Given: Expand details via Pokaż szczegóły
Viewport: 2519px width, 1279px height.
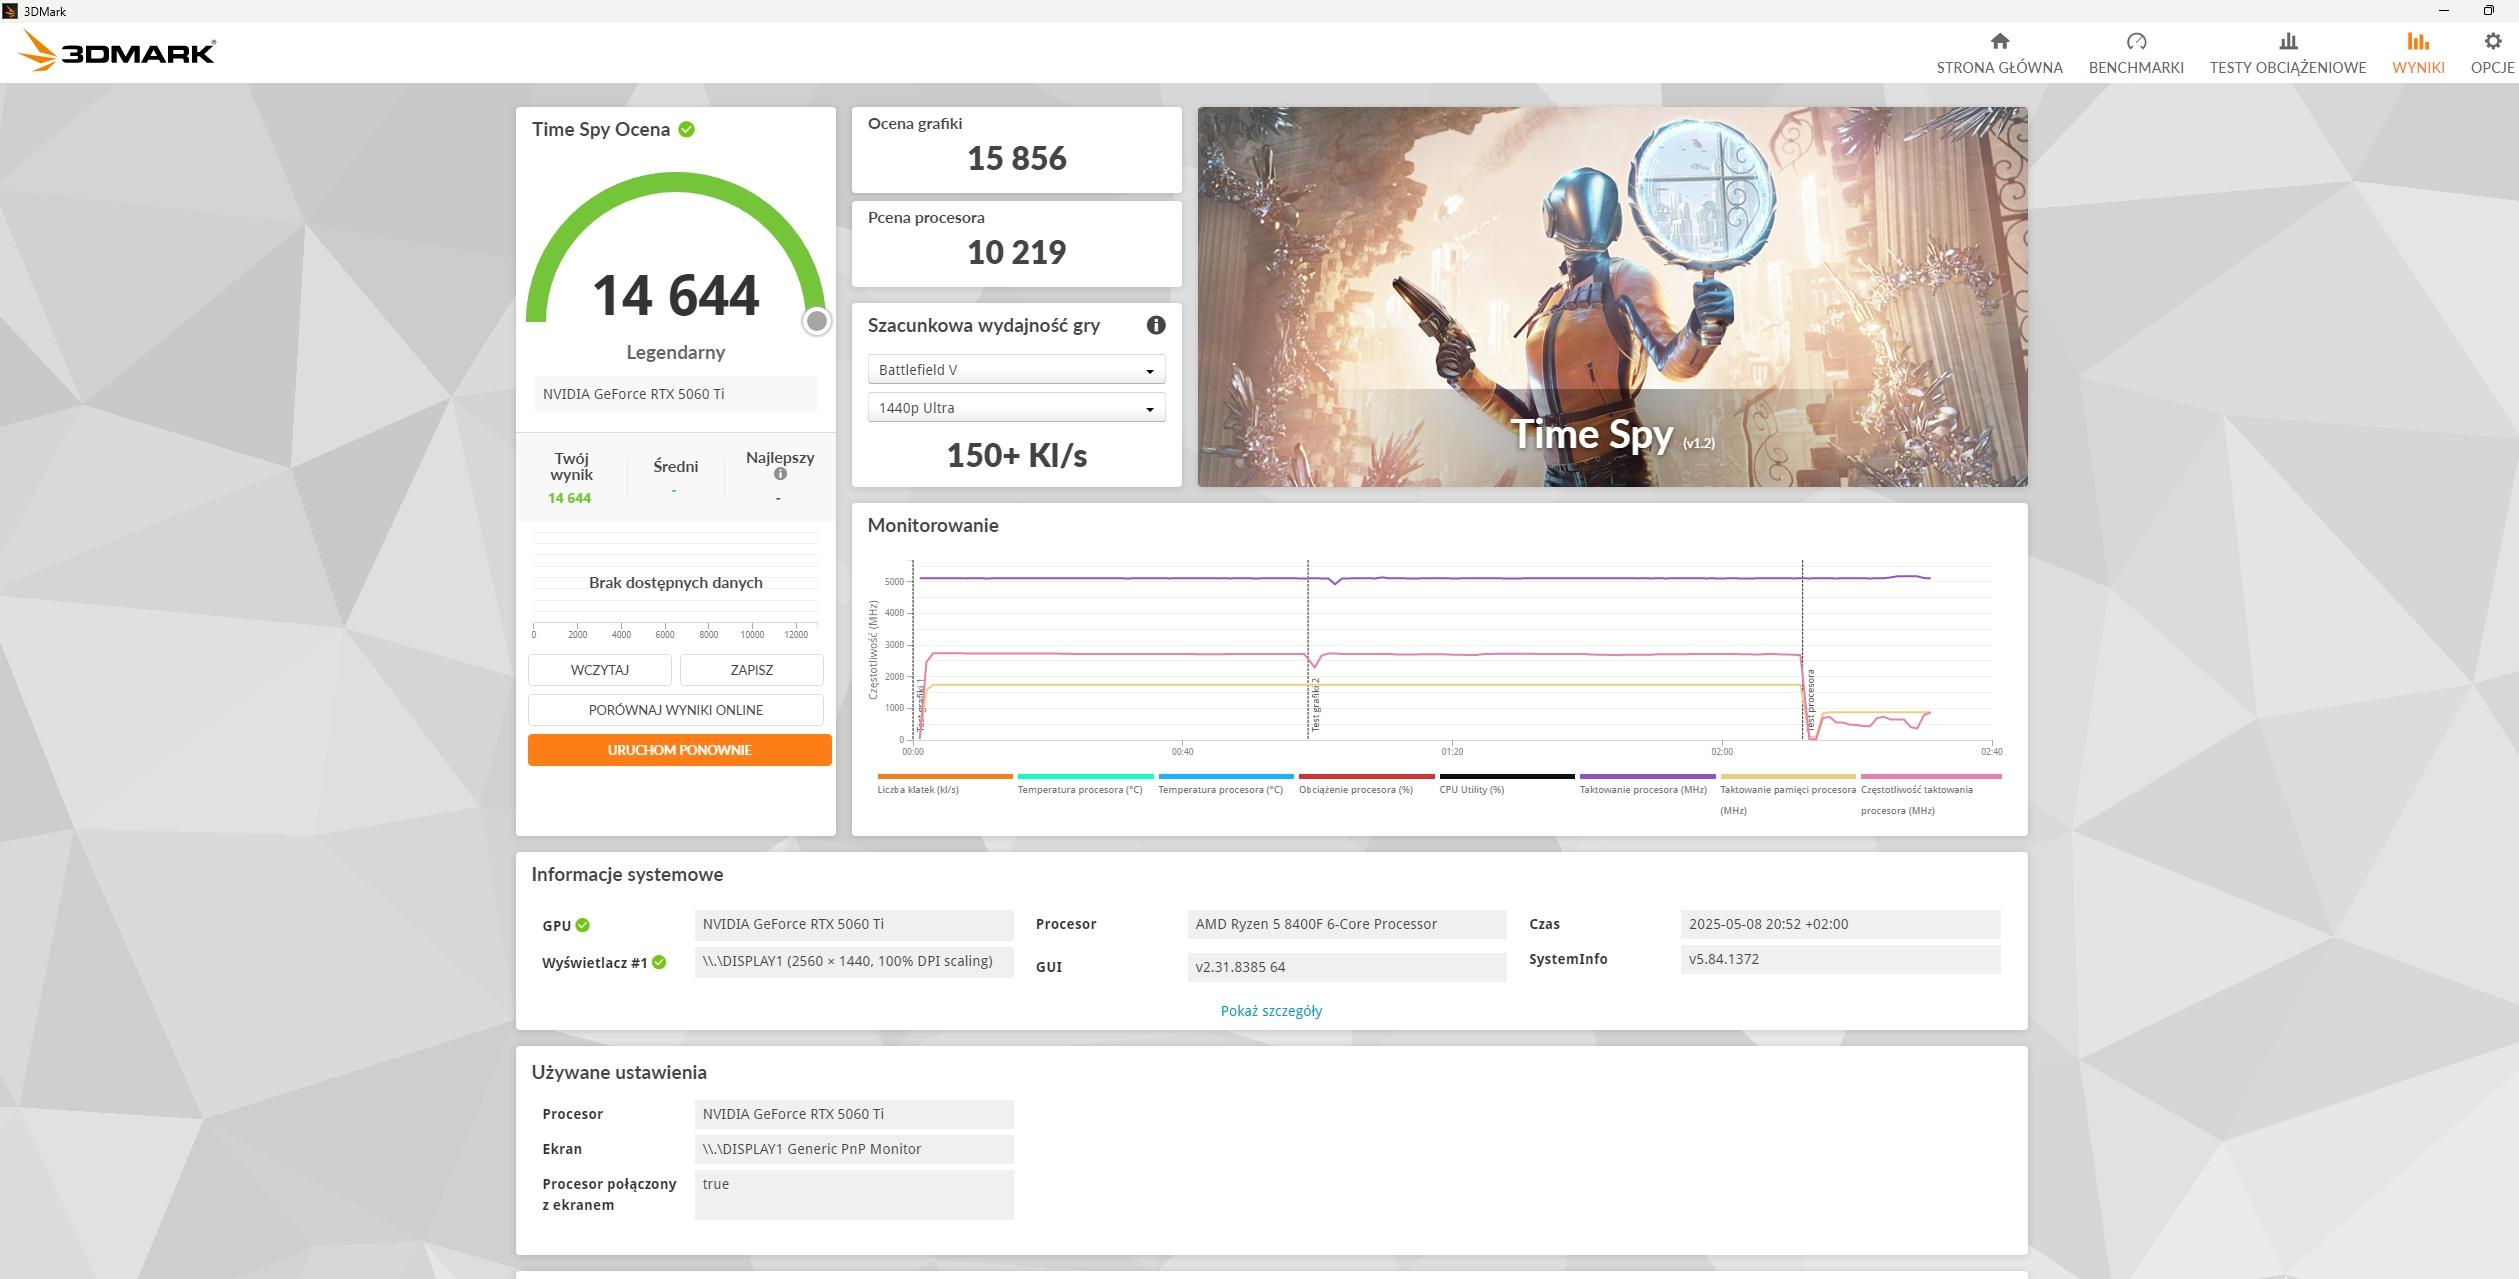Looking at the screenshot, I should [x=1271, y=1011].
